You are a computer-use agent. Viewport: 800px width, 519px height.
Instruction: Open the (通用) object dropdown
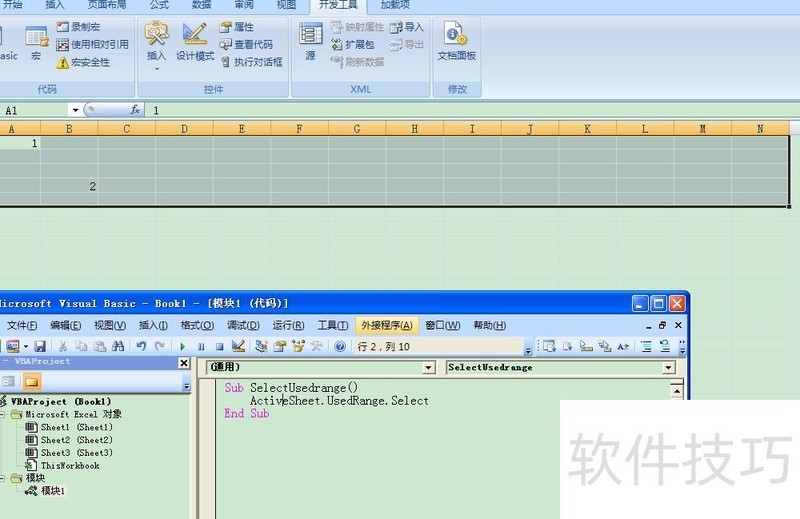tap(429, 367)
